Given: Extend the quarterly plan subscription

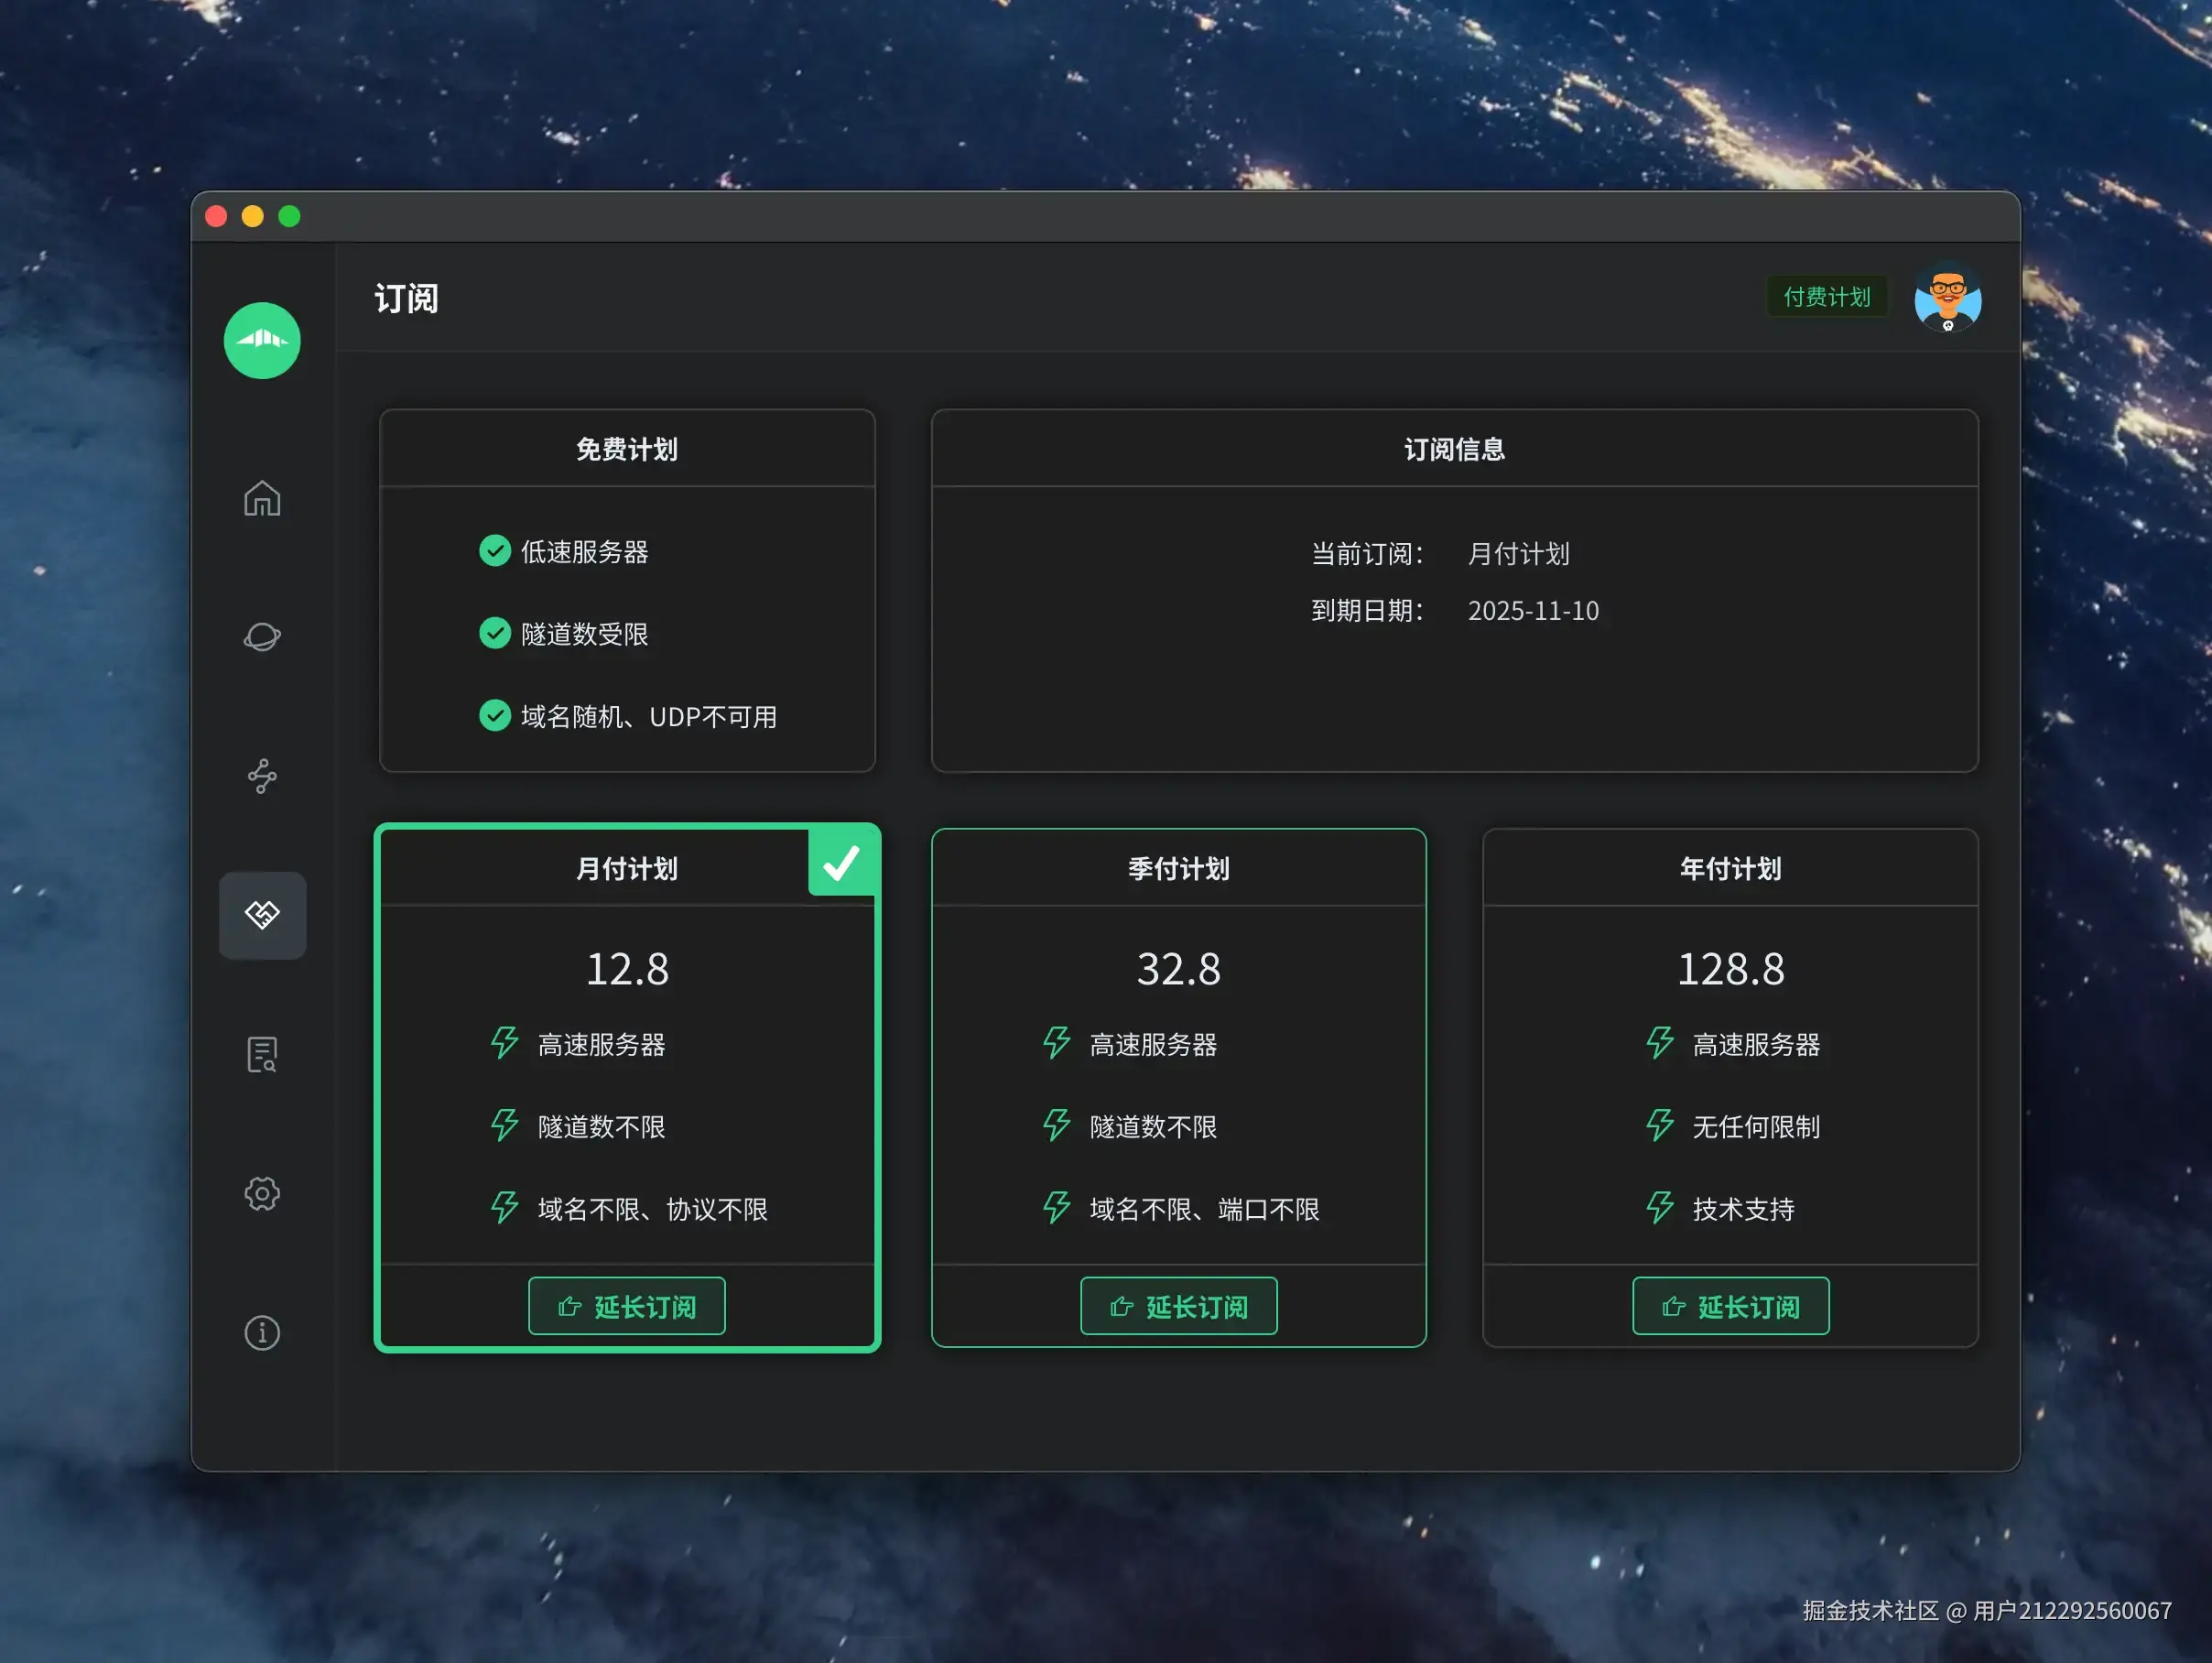Looking at the screenshot, I should click(1178, 1306).
